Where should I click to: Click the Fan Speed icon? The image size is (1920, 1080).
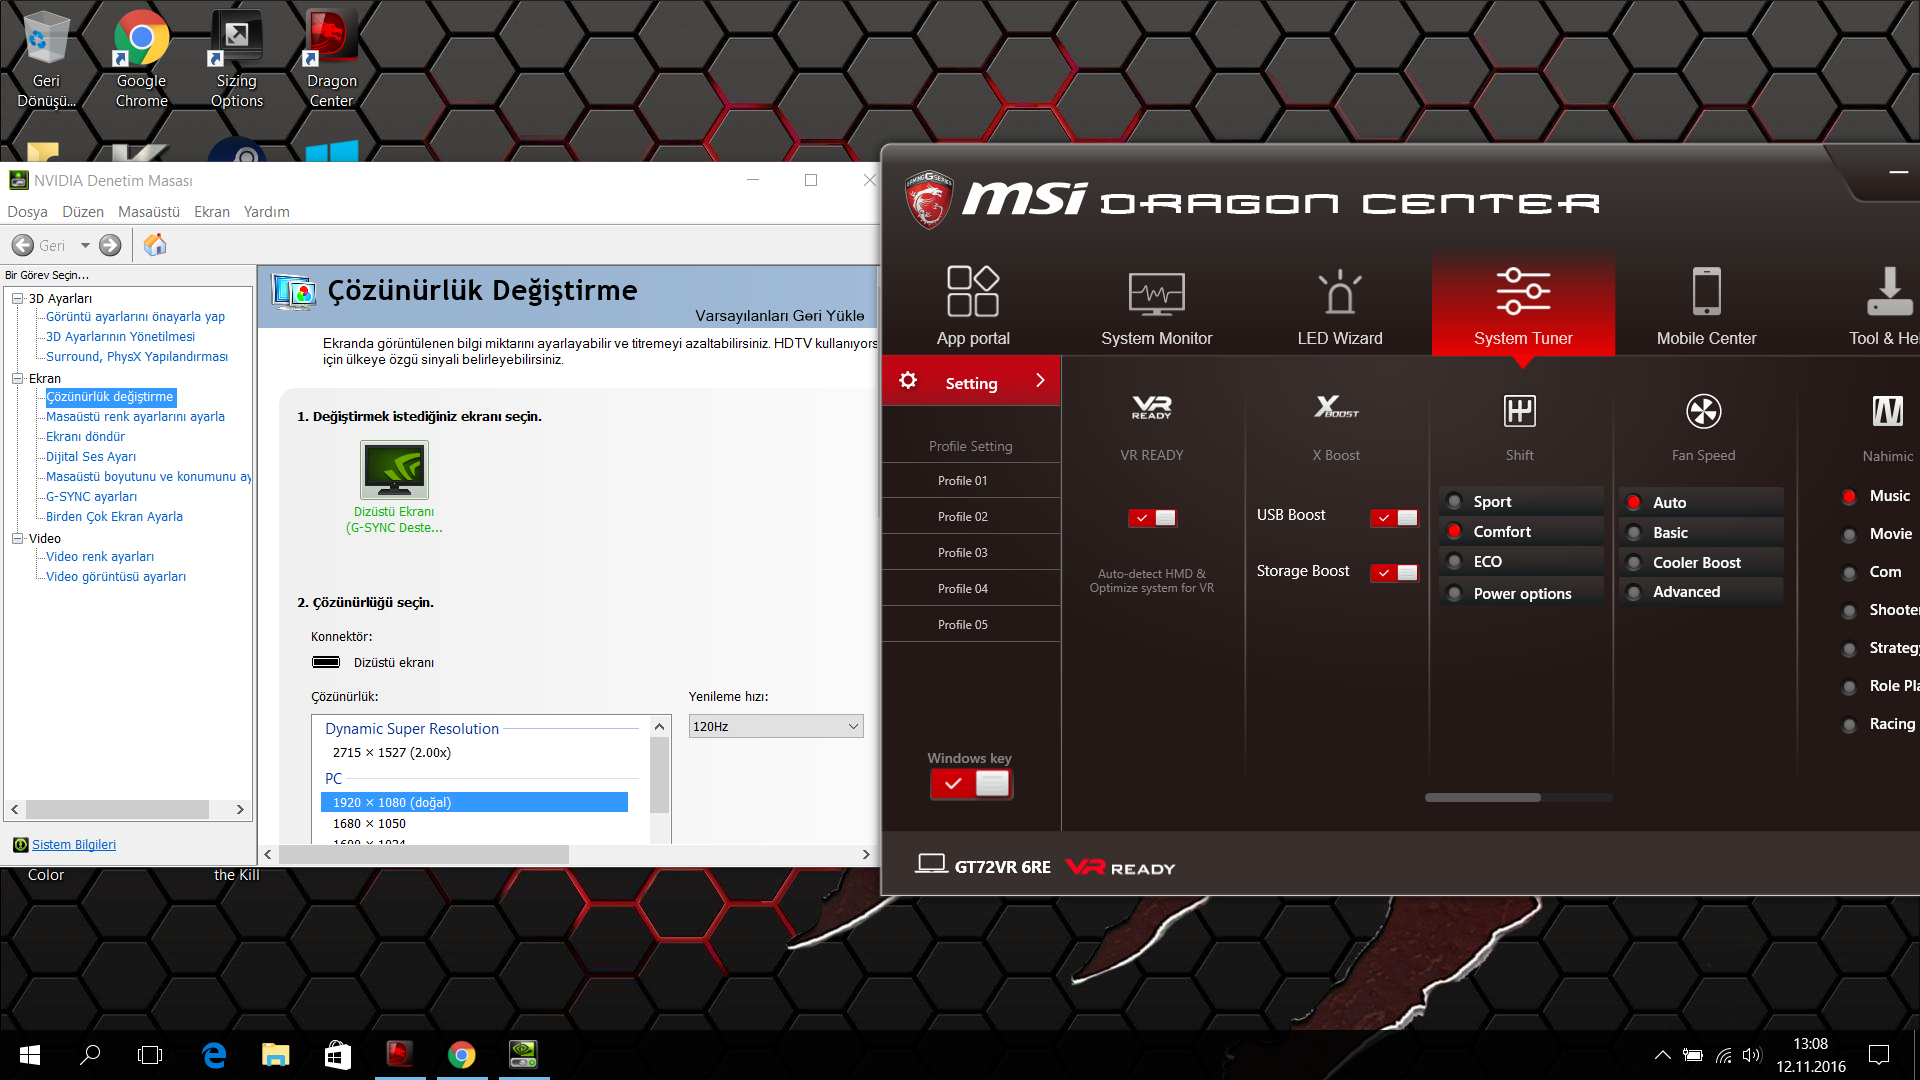tap(1703, 411)
